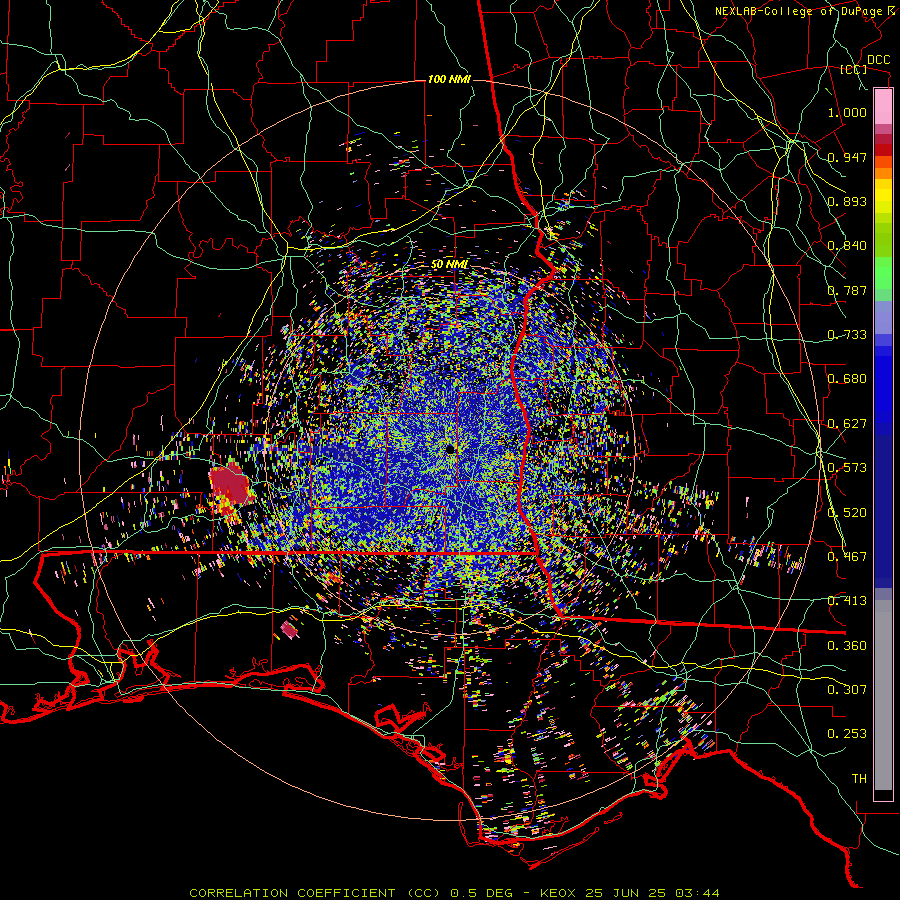Click the 0.627 scale value
This screenshot has height=900, width=900.
coord(847,424)
